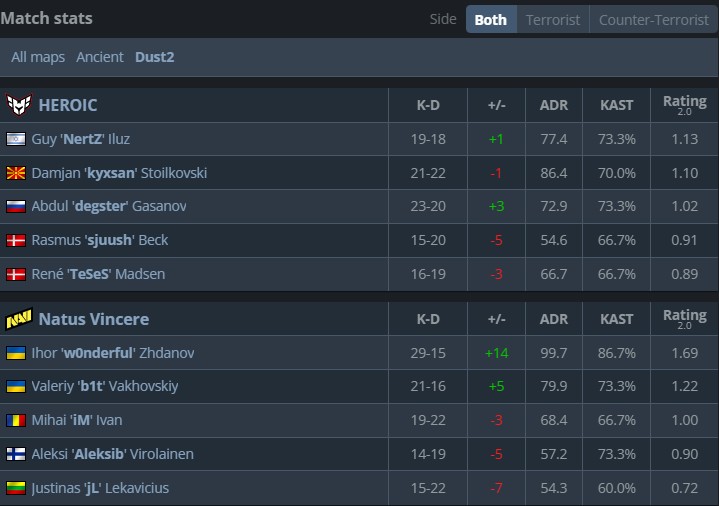
Task: Click the Danish flag next to sjuush
Action: click(16, 240)
